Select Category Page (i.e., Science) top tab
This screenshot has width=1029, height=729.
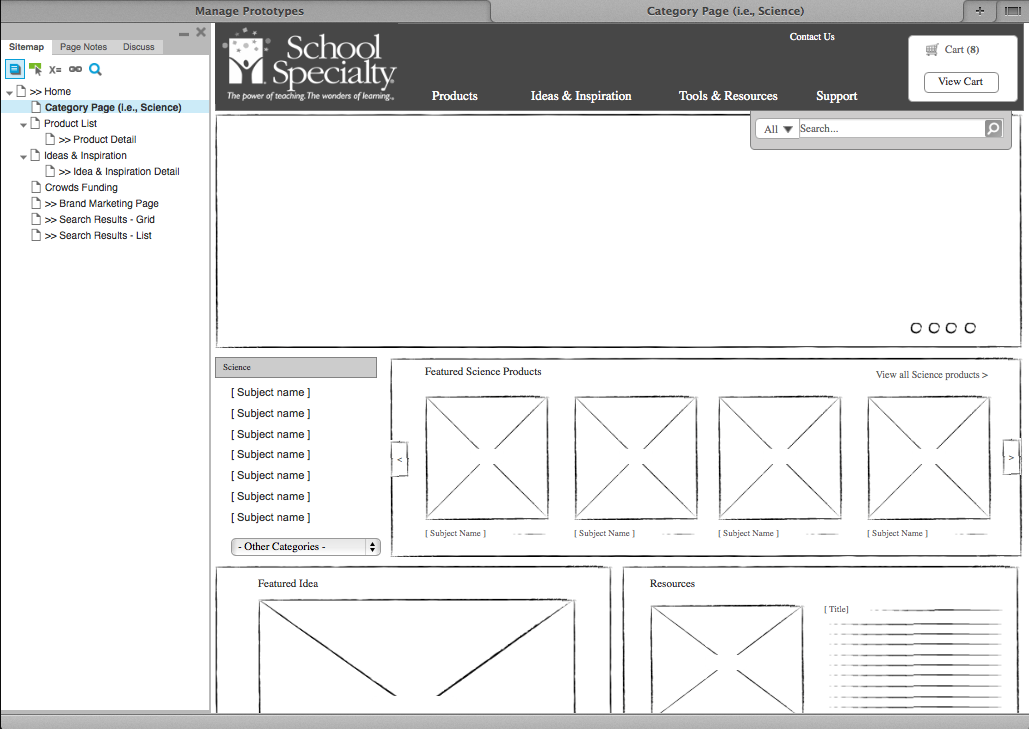point(725,10)
